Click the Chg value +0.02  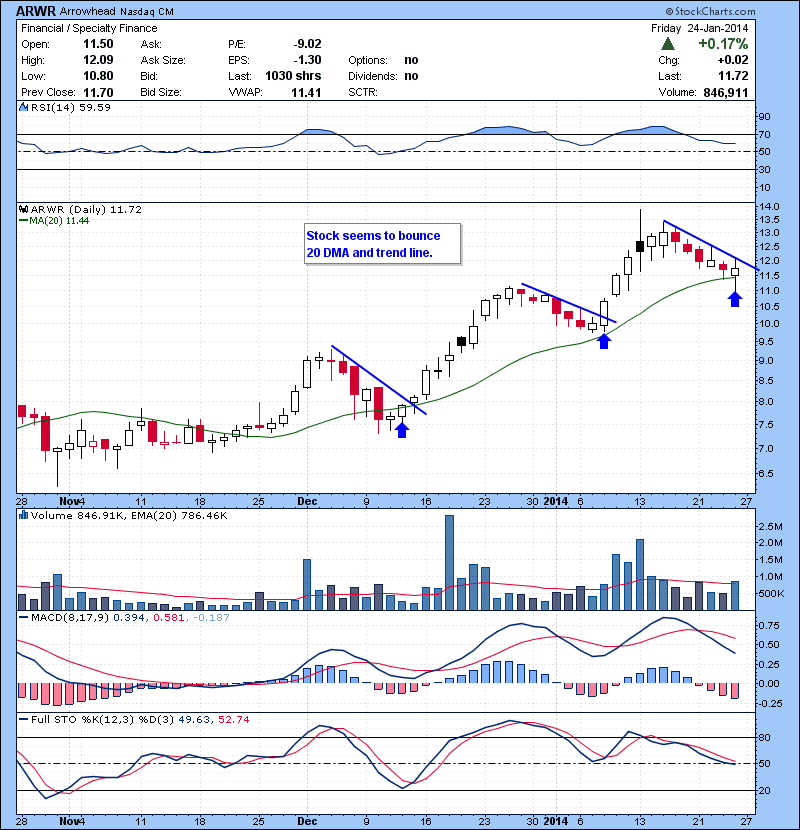(733, 60)
